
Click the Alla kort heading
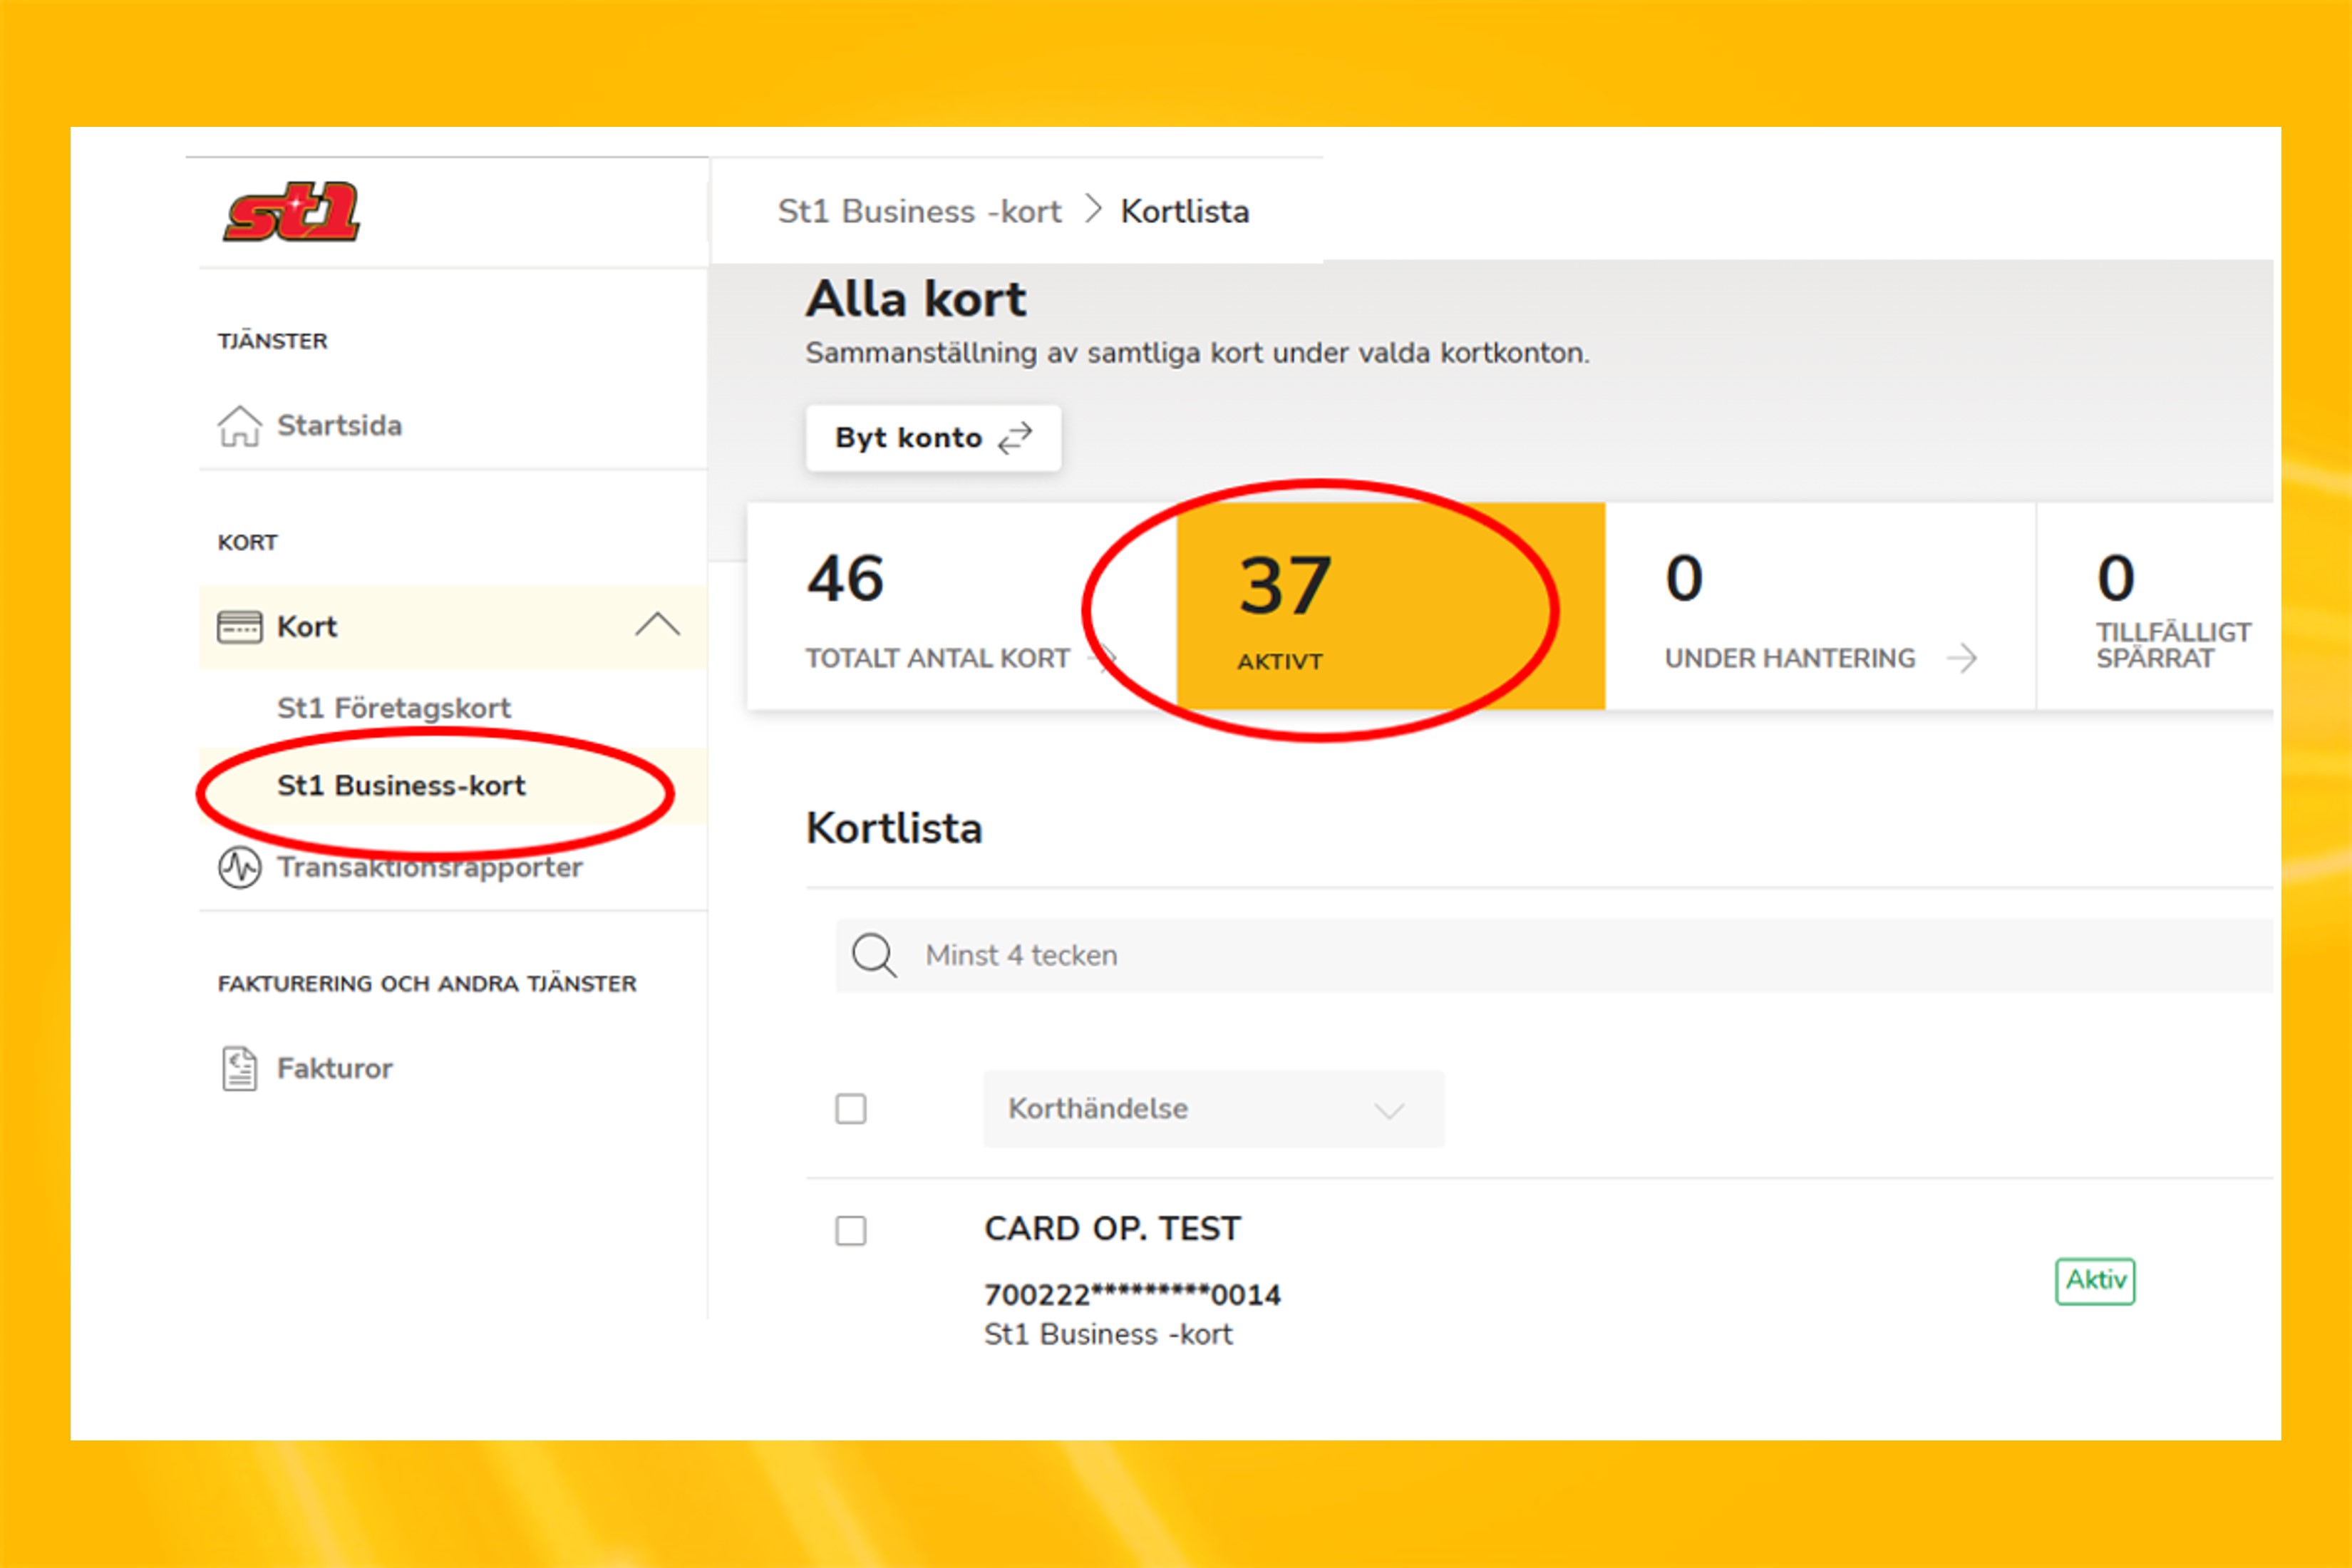[x=916, y=299]
